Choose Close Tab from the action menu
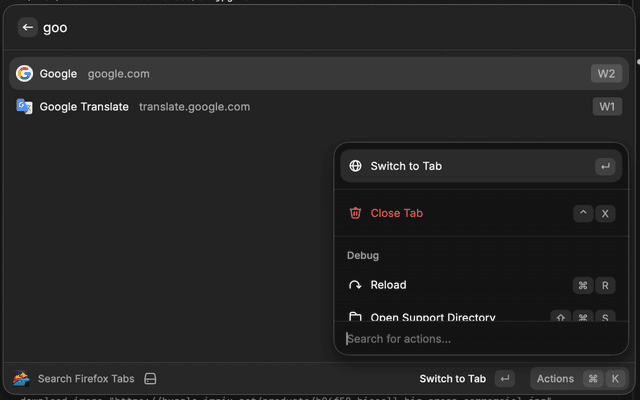The image size is (640, 400). [450, 213]
